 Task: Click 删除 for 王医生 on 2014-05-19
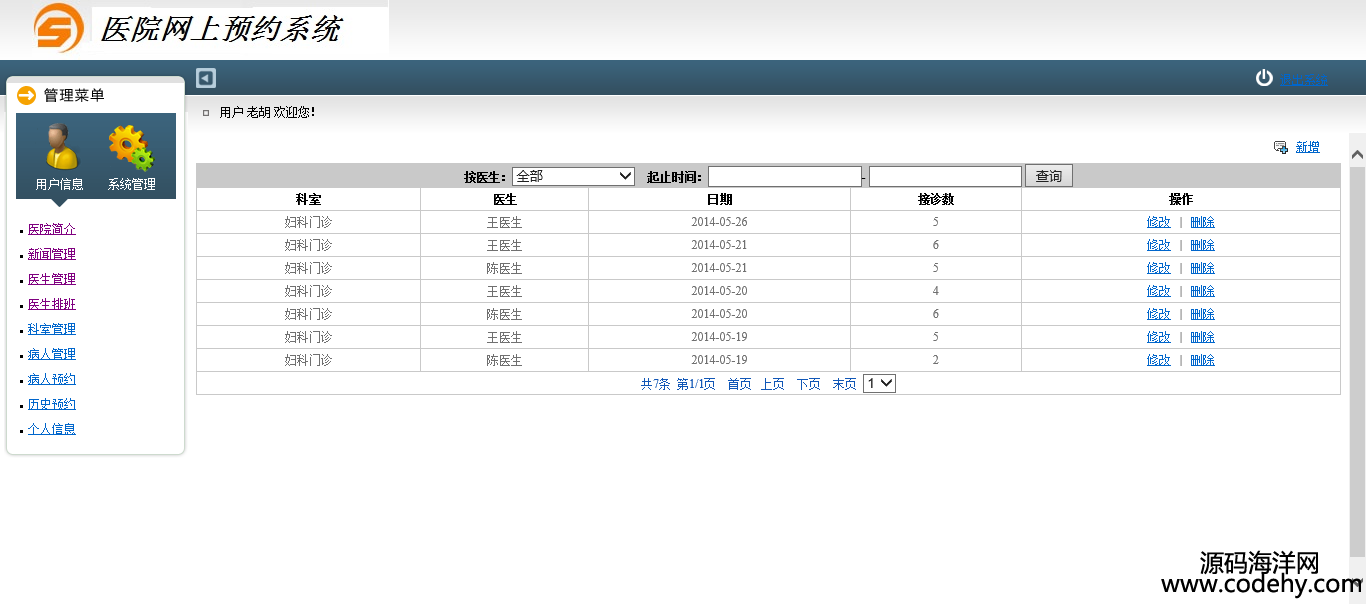(1202, 337)
